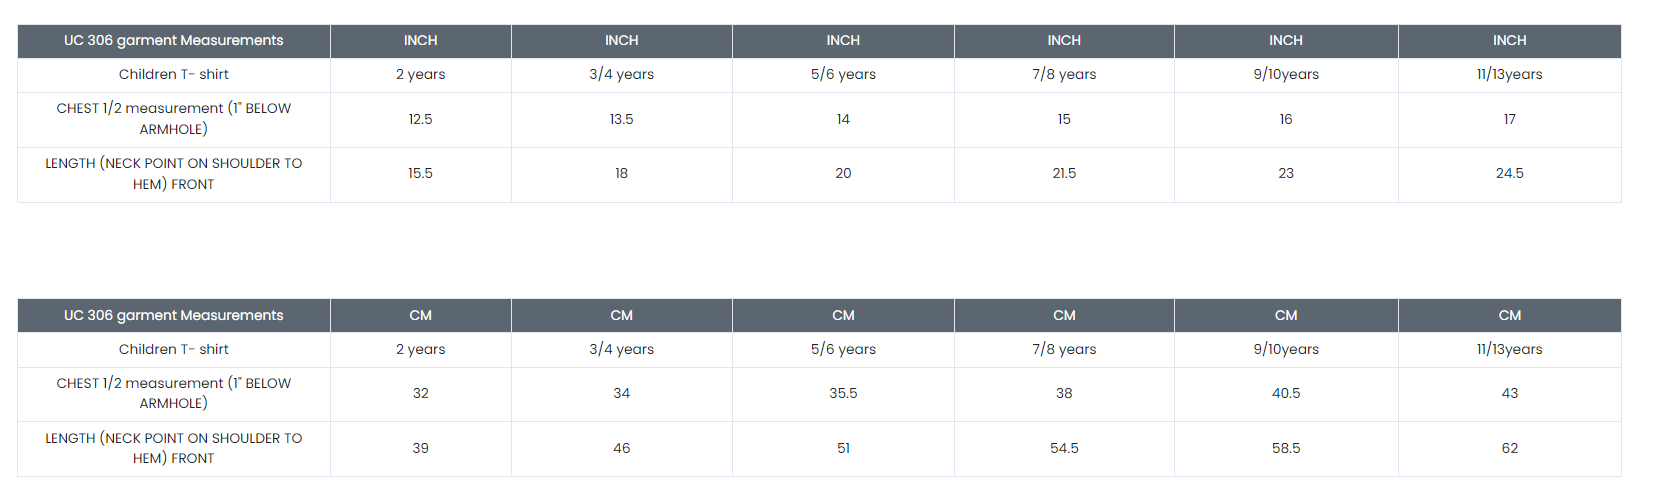Click the 32 chest value cell
This screenshot has height=495, width=1656.
pos(420,394)
